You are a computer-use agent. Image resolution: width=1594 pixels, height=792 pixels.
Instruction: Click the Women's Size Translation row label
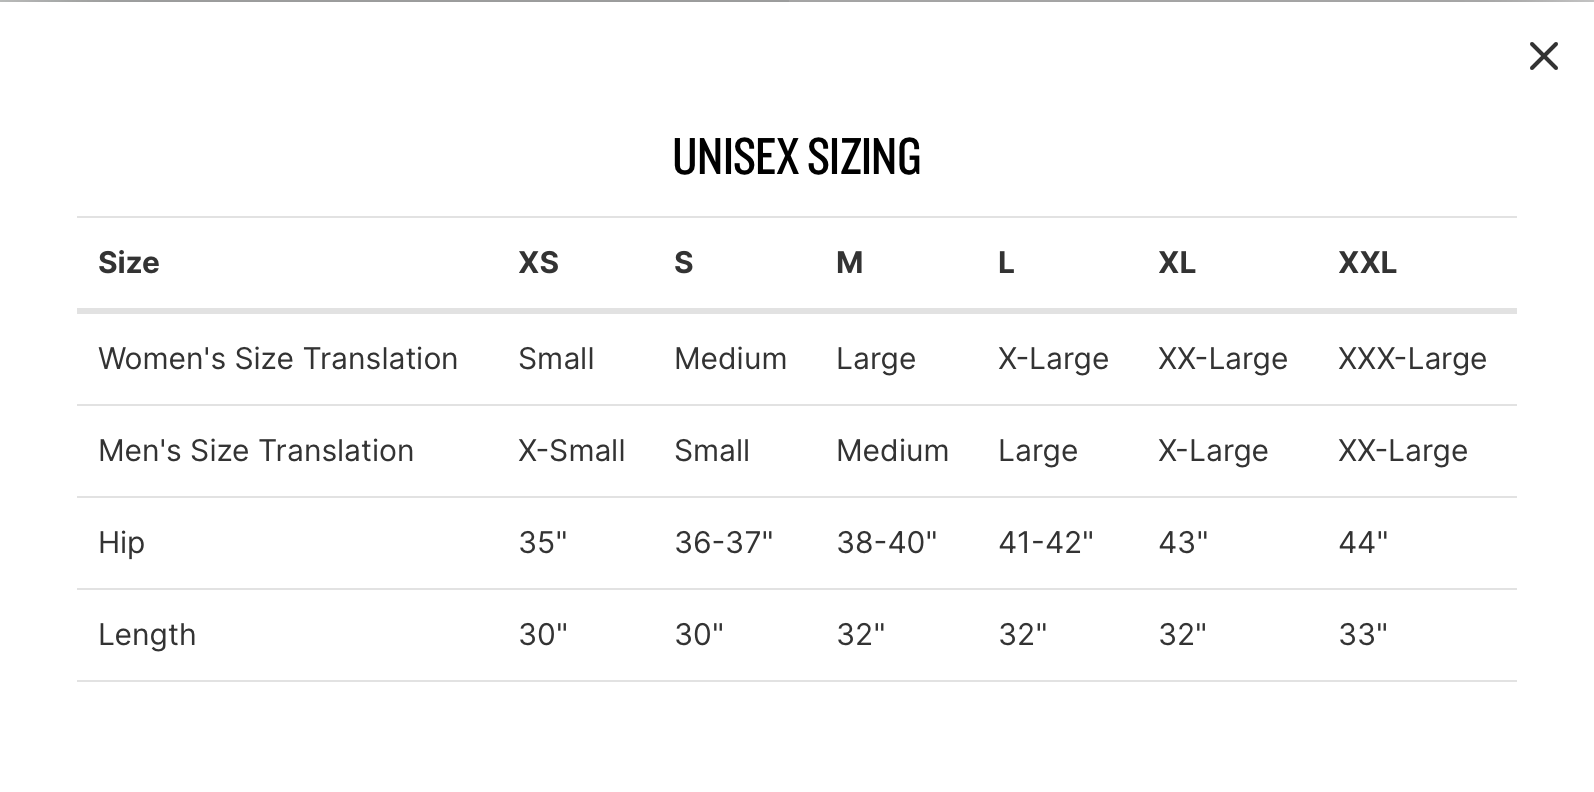(278, 359)
